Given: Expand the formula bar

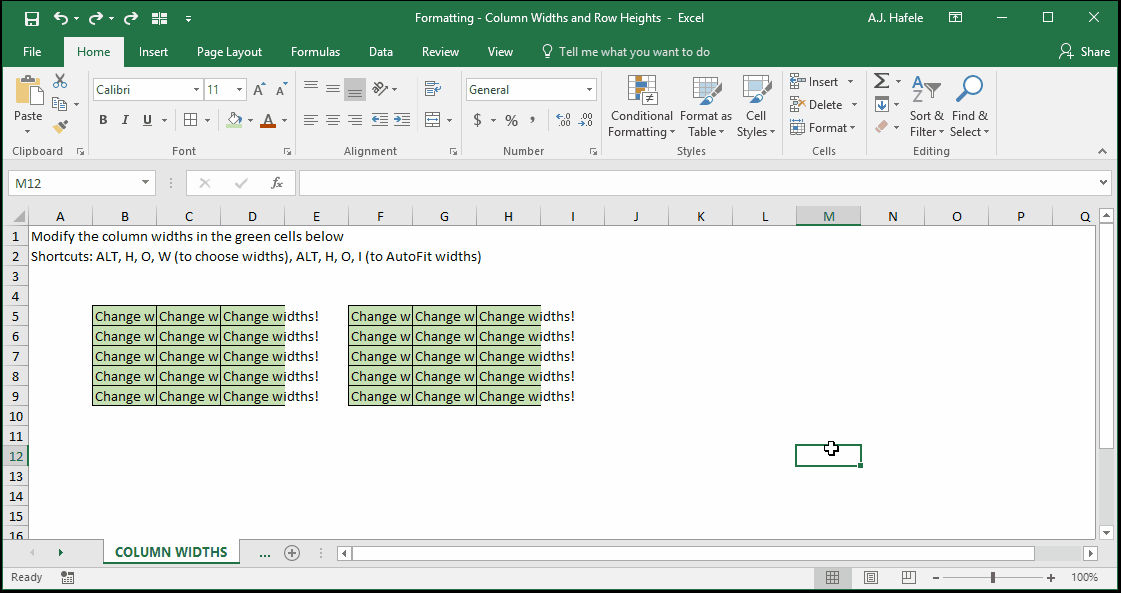Looking at the screenshot, I should pyautogui.click(x=1103, y=183).
